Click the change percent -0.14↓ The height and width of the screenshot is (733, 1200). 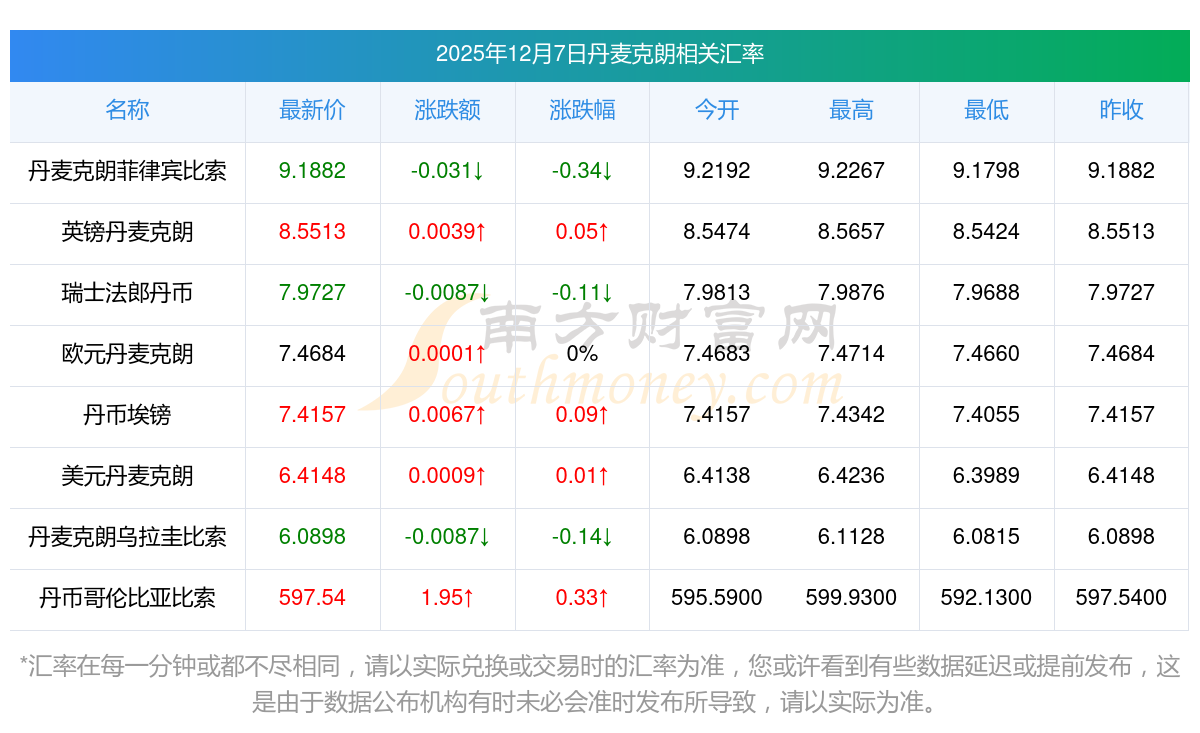tap(582, 537)
